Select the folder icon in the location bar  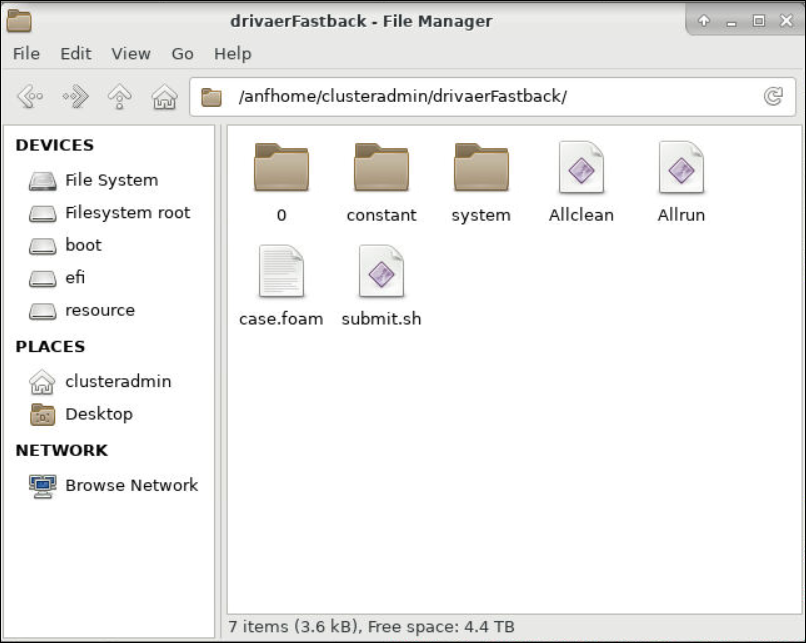tap(211, 97)
